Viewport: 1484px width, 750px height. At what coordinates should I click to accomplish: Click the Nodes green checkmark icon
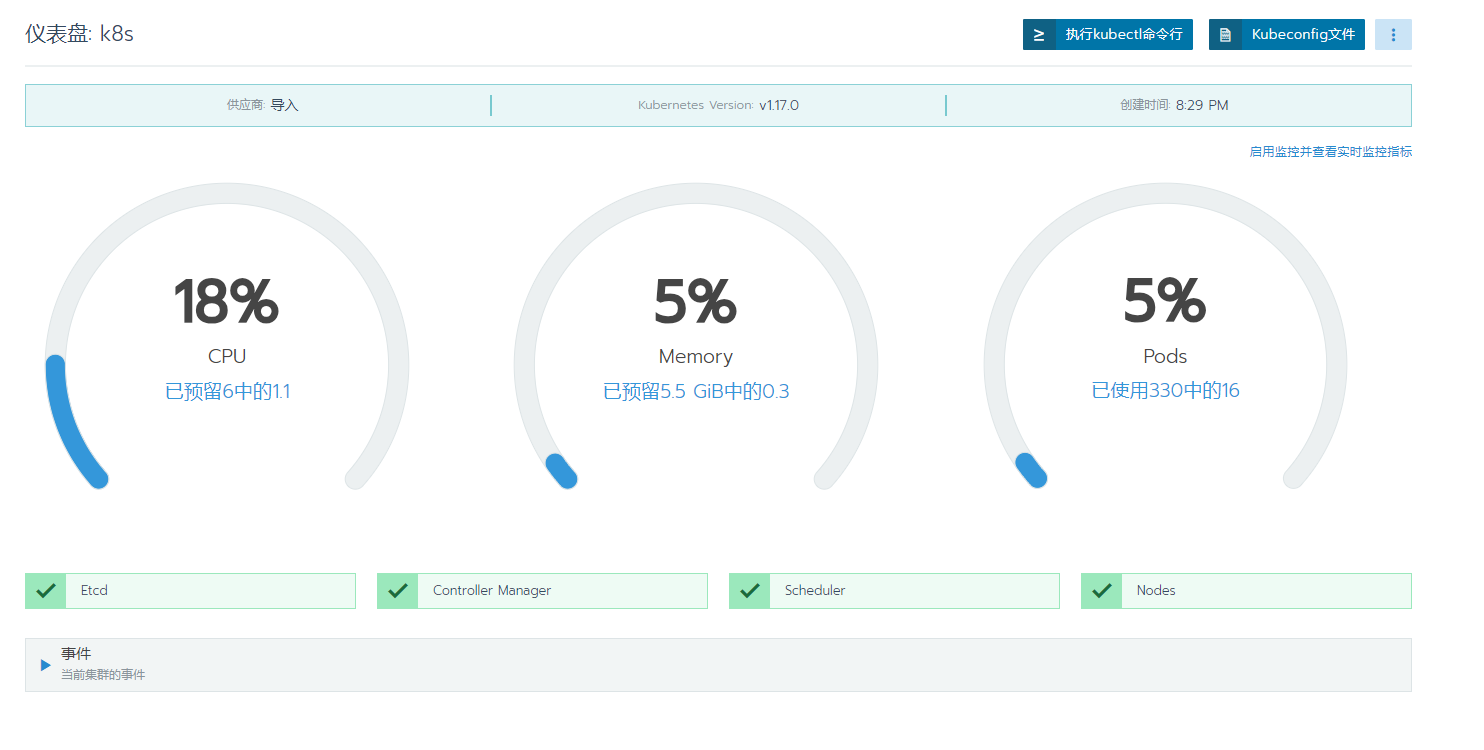[x=1102, y=590]
